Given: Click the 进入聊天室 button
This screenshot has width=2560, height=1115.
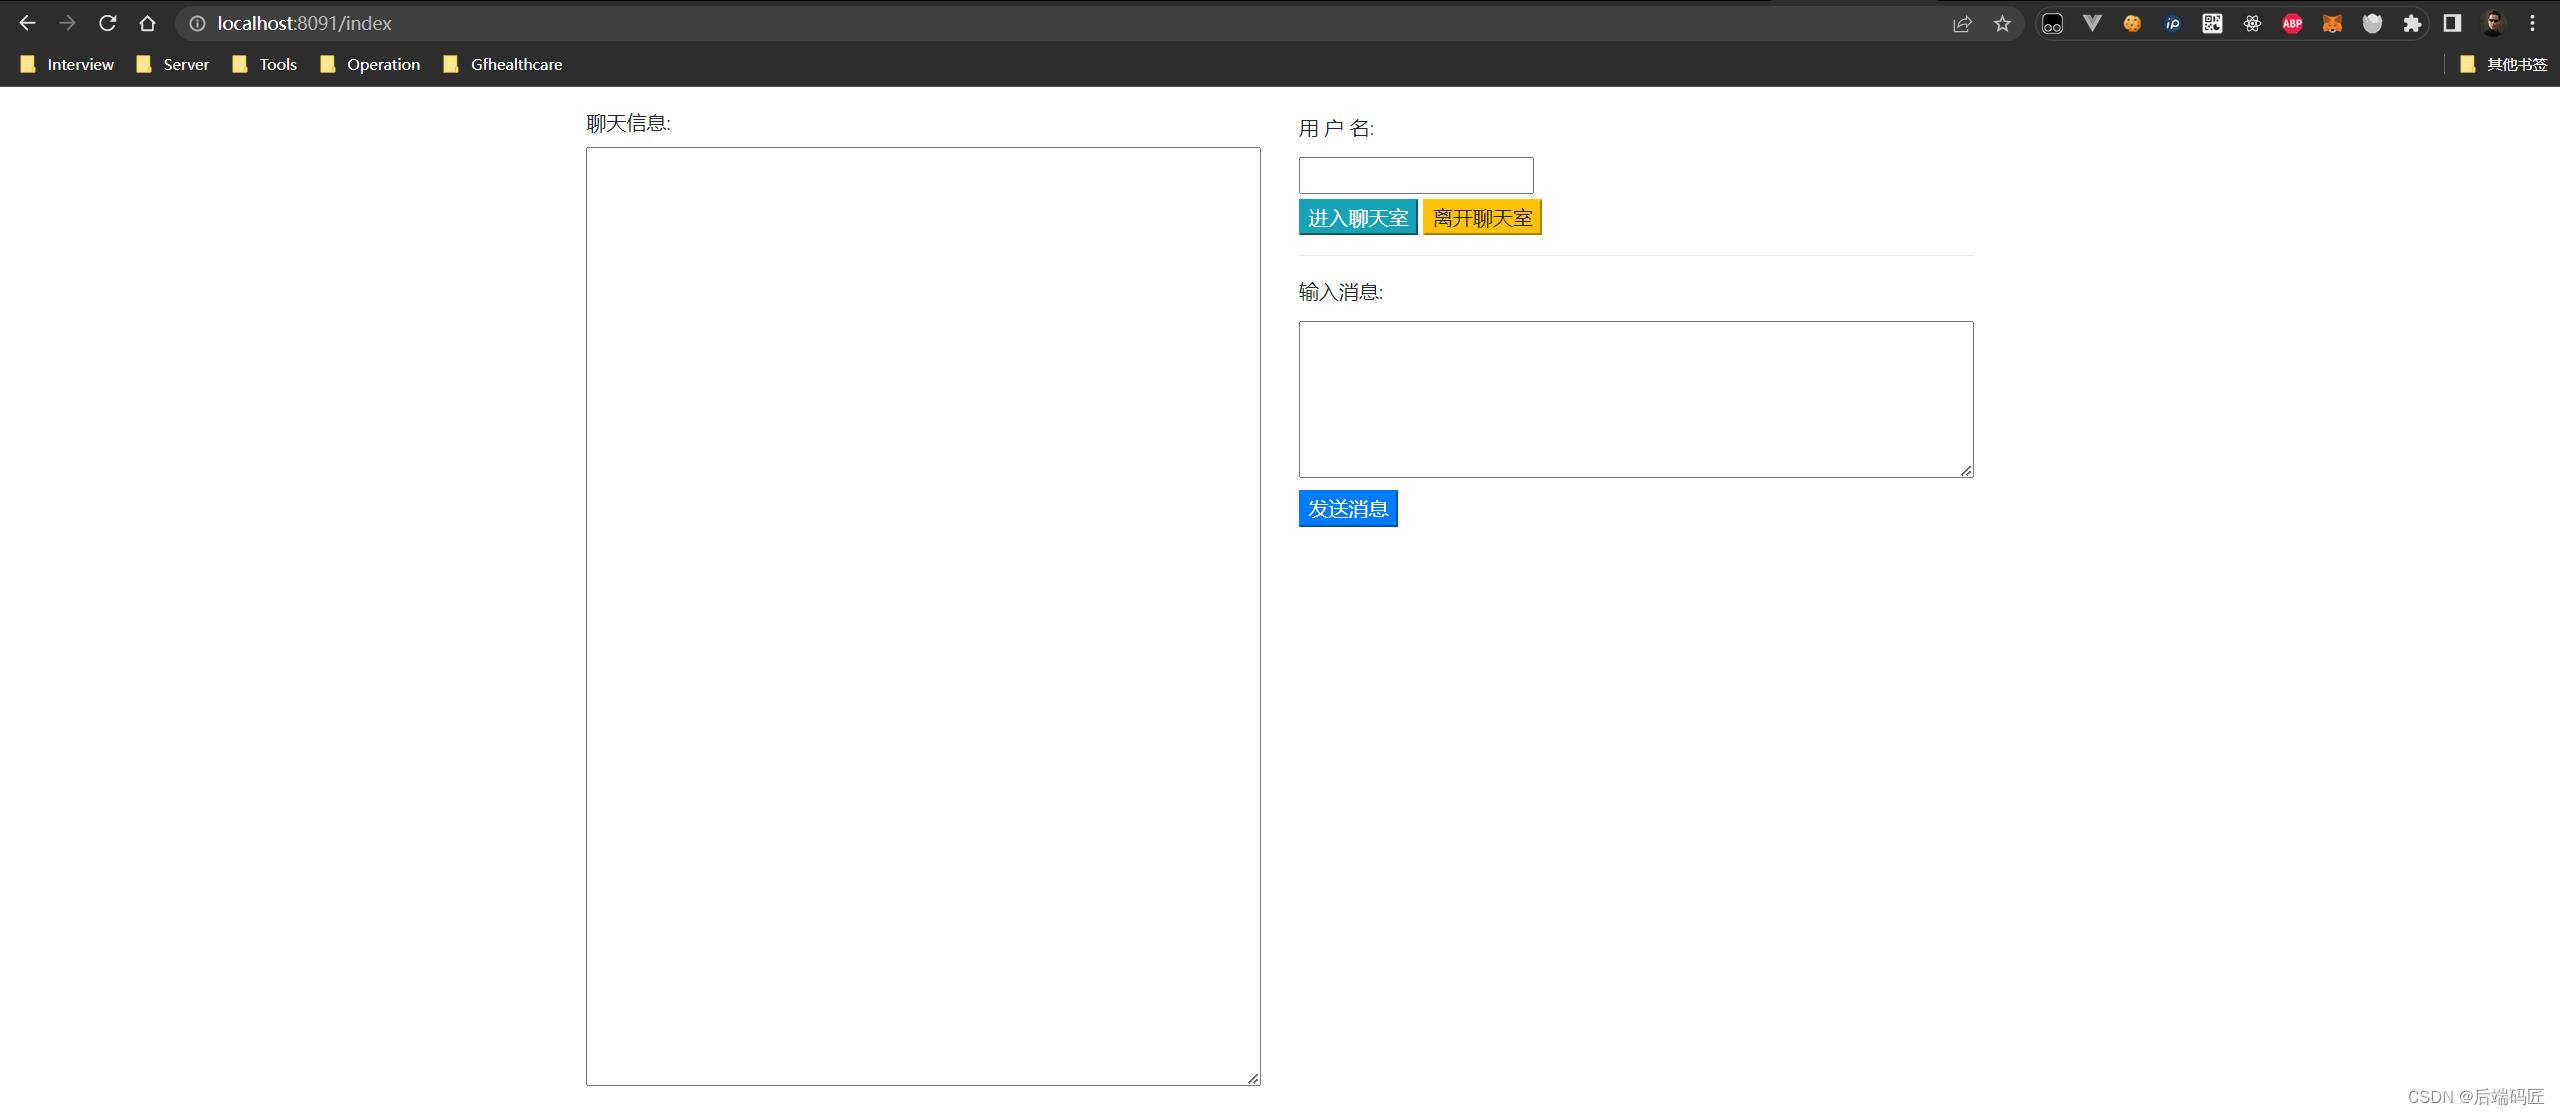Looking at the screenshot, I should 1358,218.
